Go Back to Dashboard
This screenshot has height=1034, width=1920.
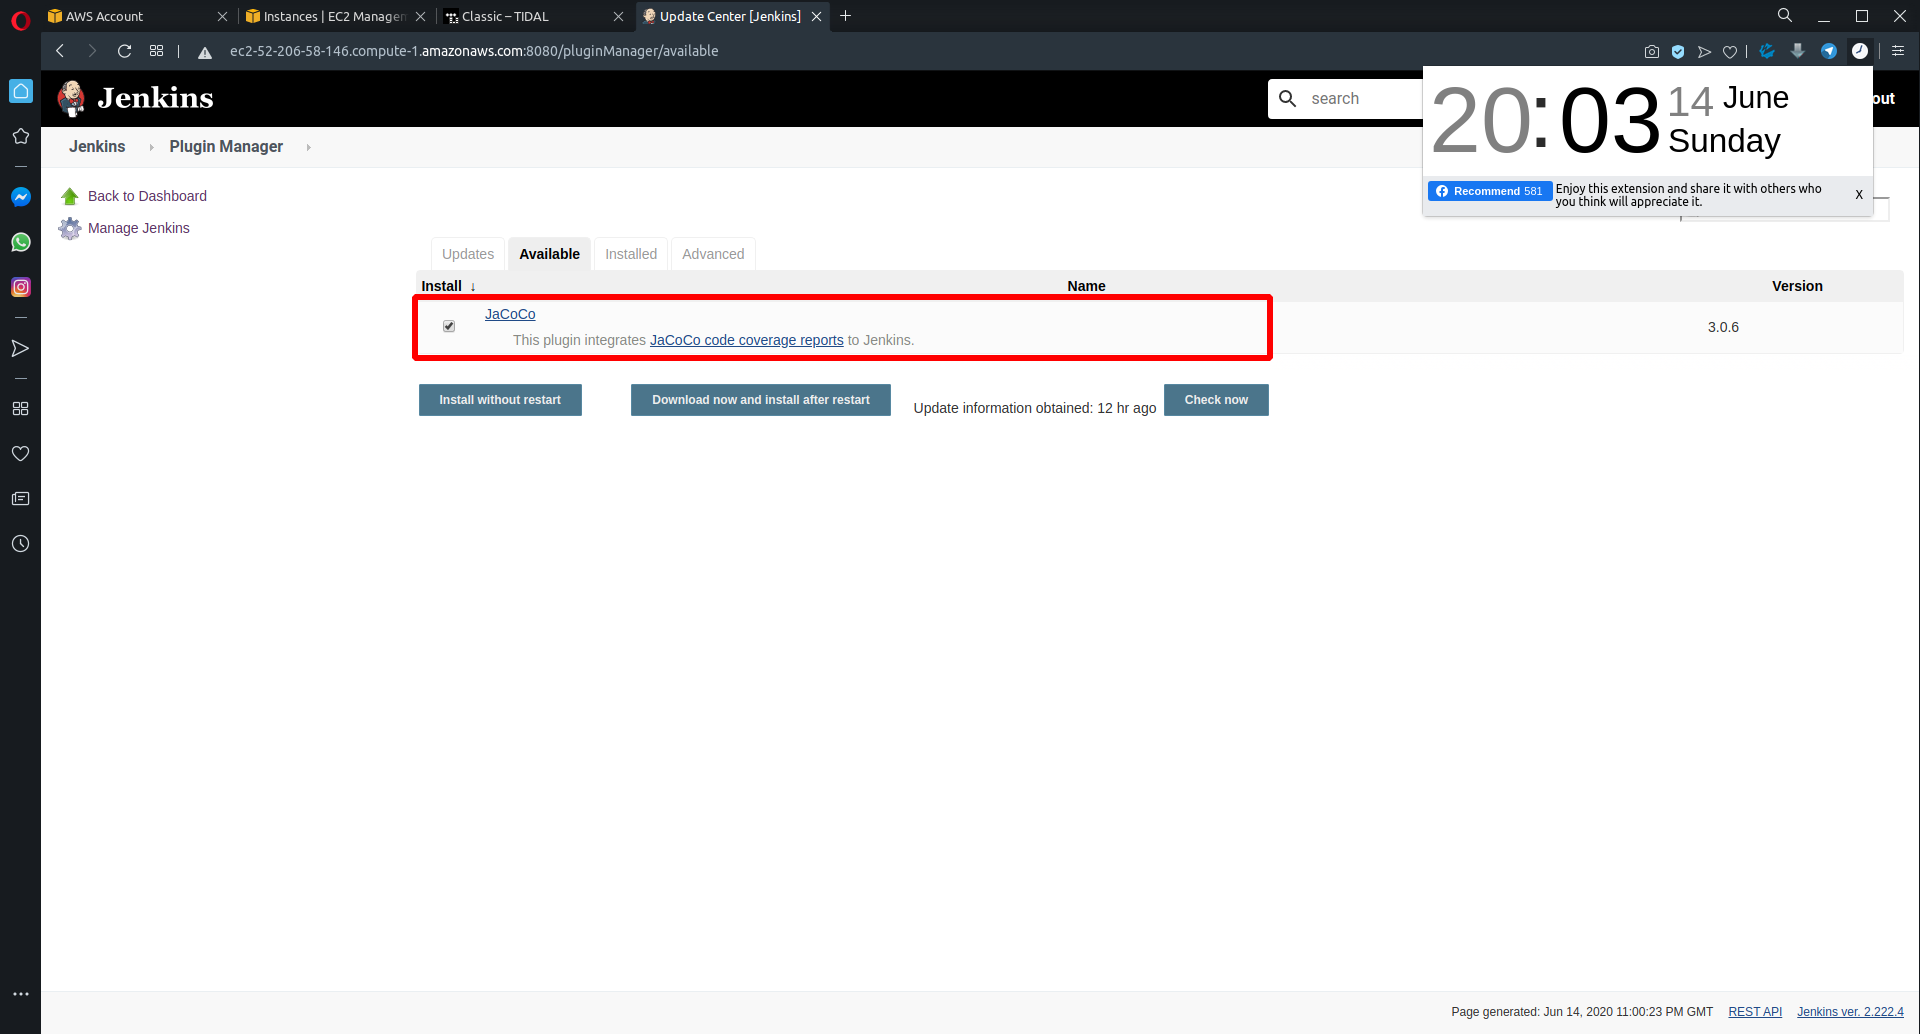(x=147, y=196)
